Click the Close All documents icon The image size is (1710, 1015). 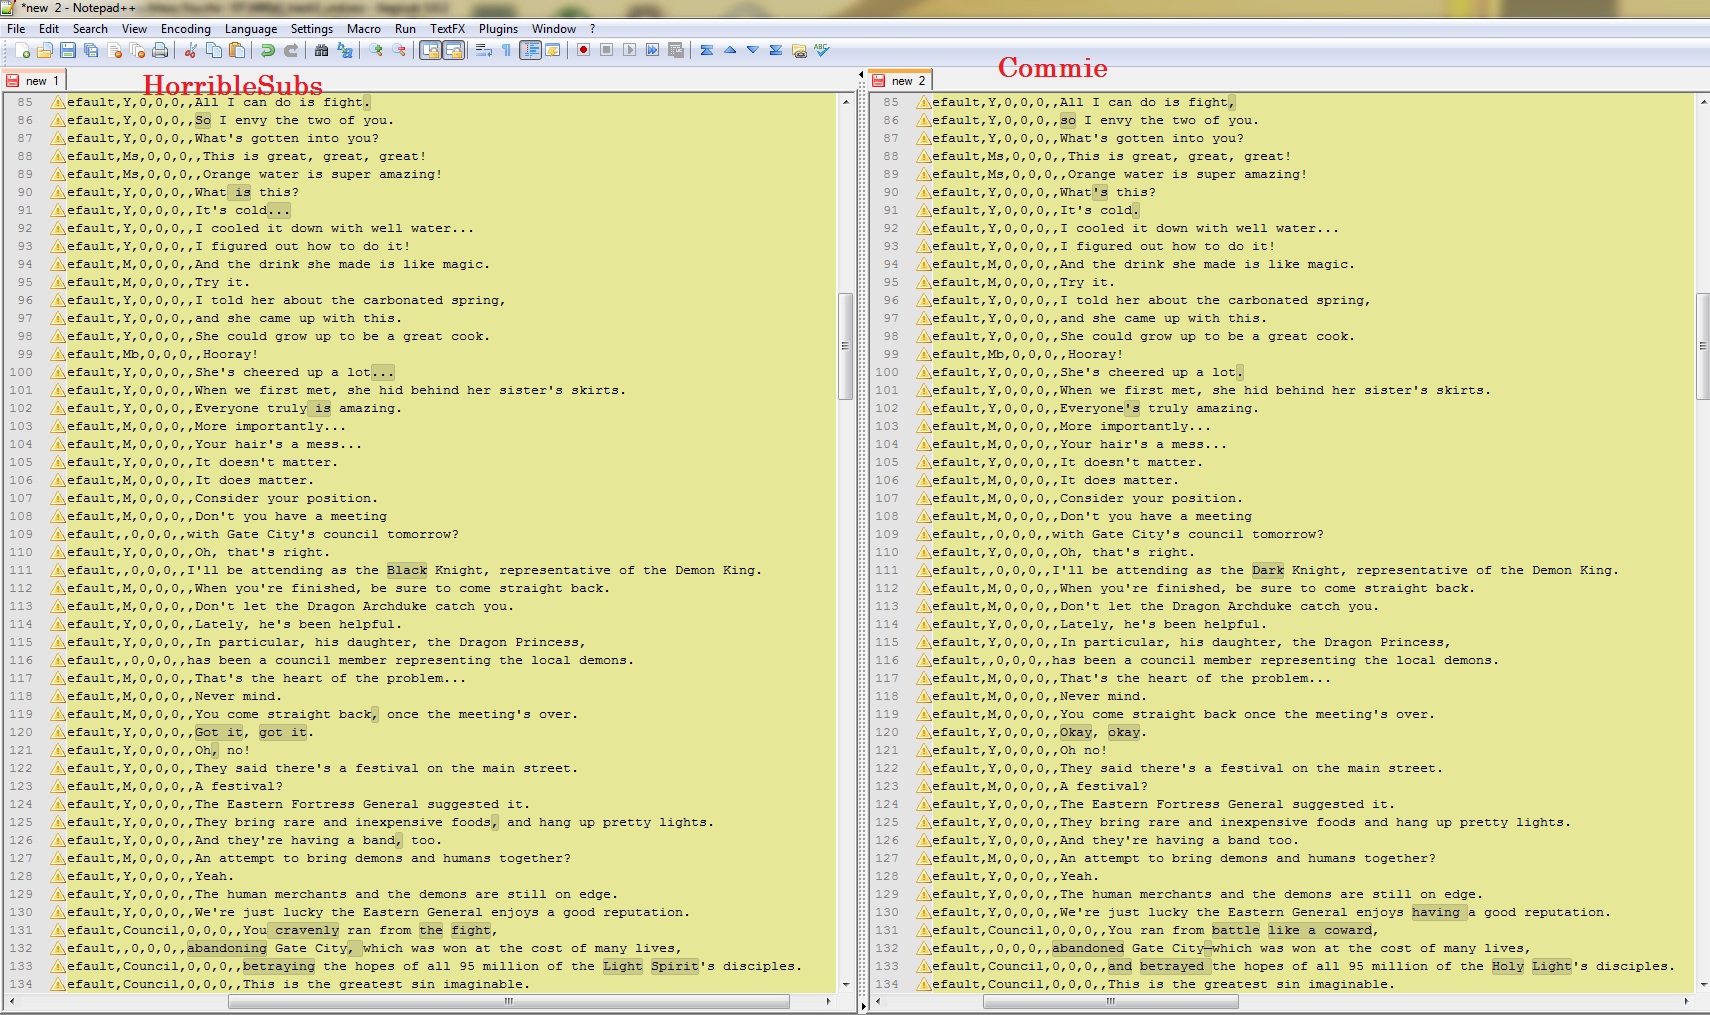(137, 51)
